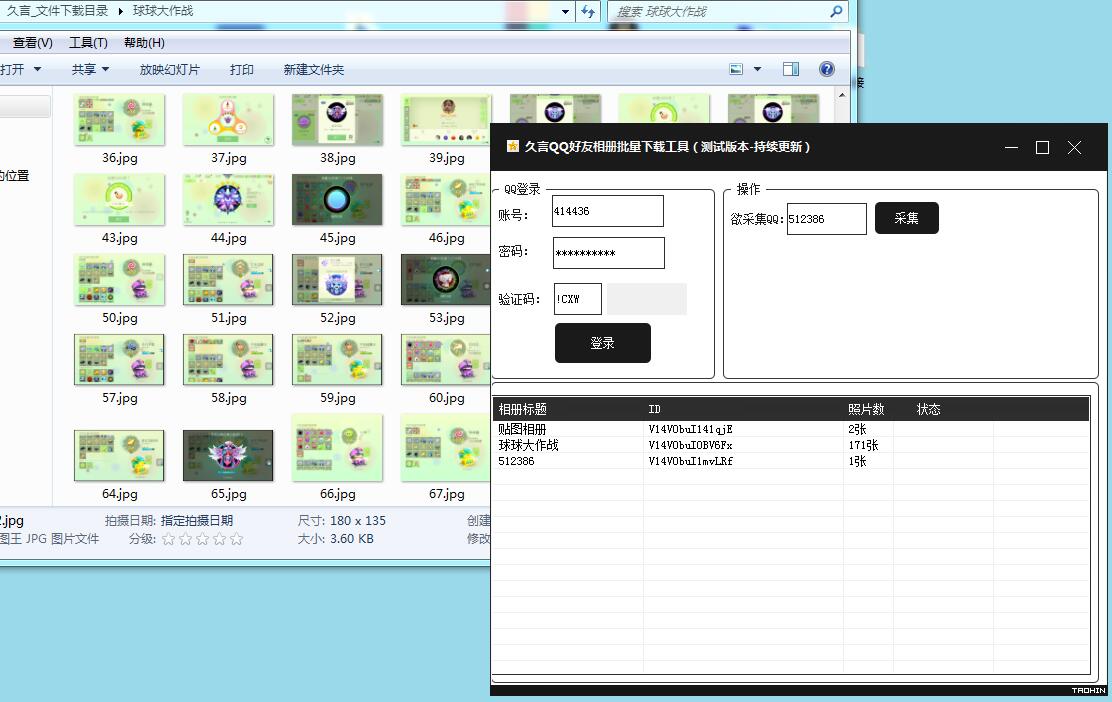1112x702 pixels.
Task: Open the dropdown arrow next to 打开
Action: [x=38, y=69]
